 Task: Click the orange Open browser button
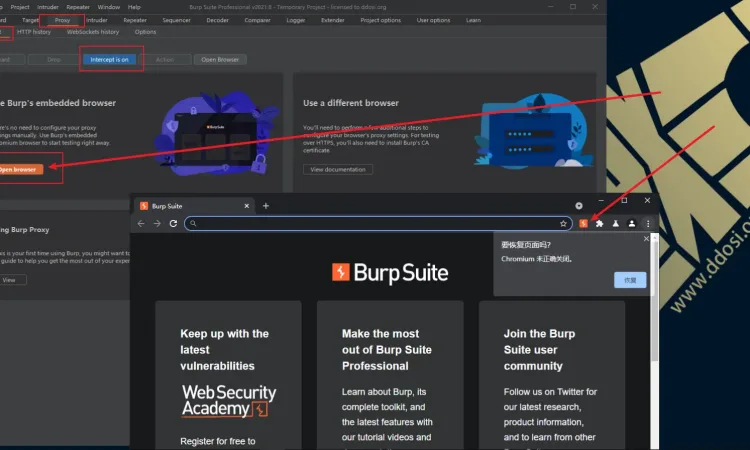pyautogui.click(x=20, y=169)
